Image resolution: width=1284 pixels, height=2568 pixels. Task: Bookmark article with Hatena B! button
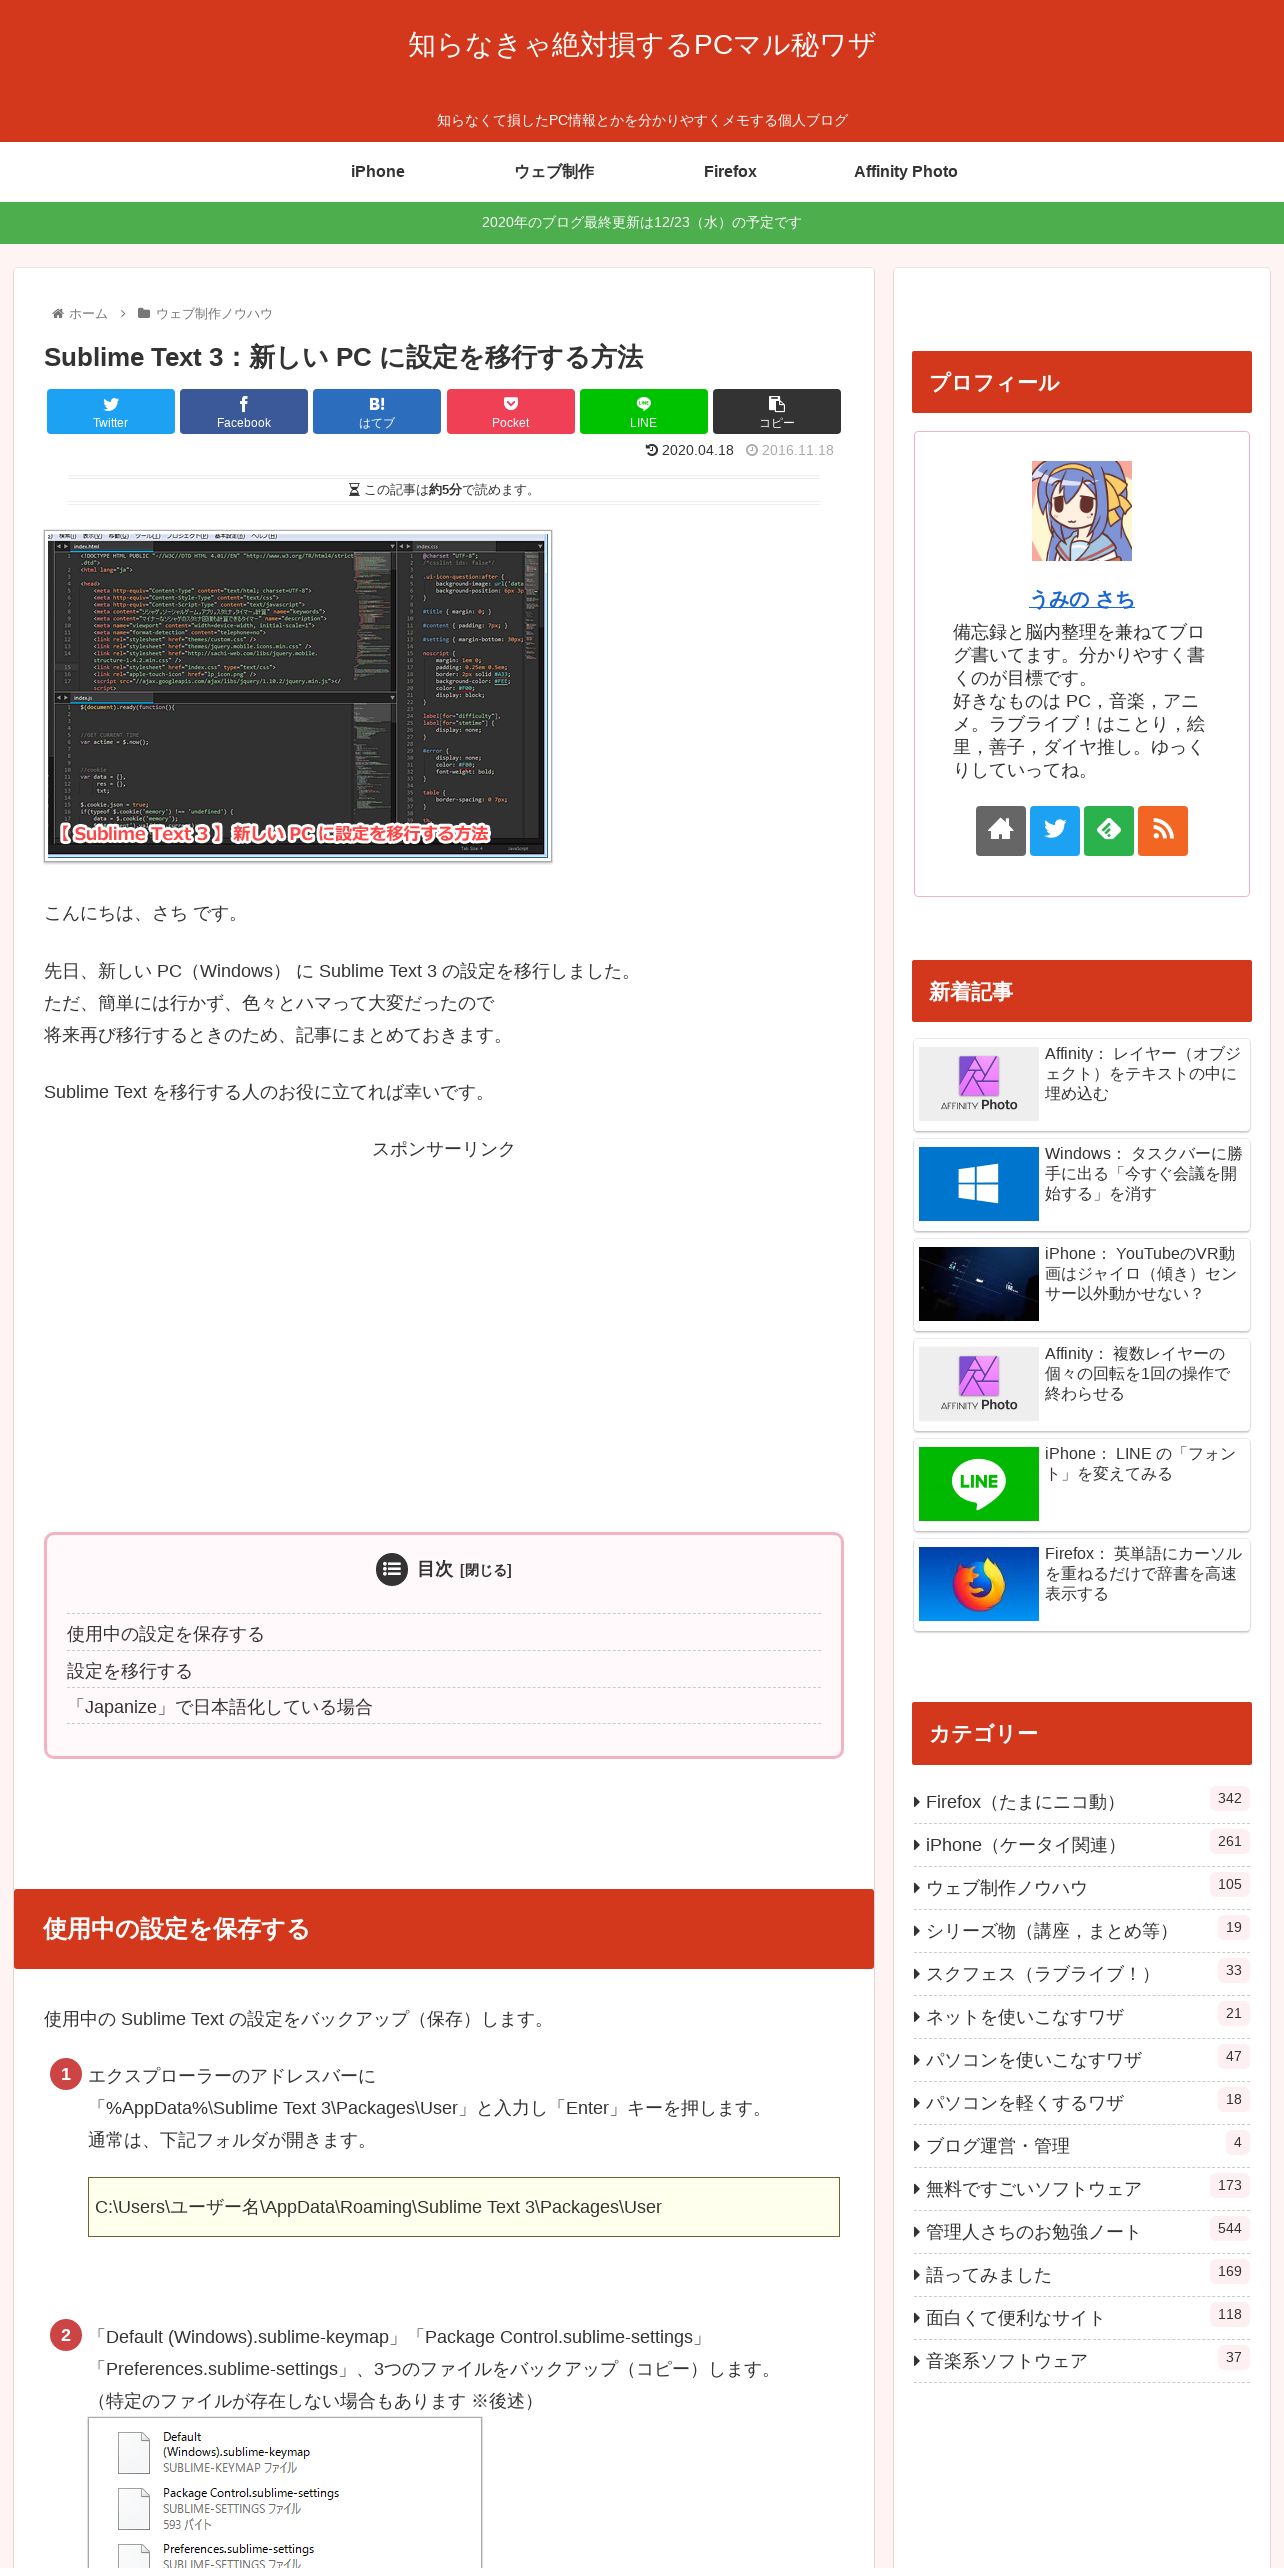377,411
